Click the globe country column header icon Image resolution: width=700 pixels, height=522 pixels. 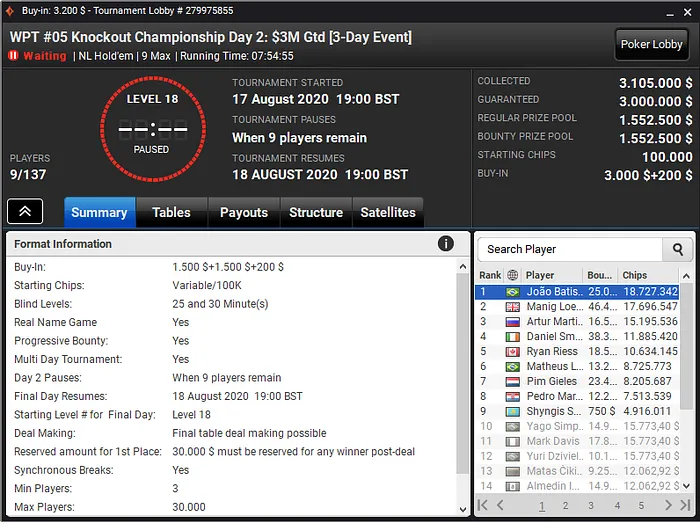(512, 275)
